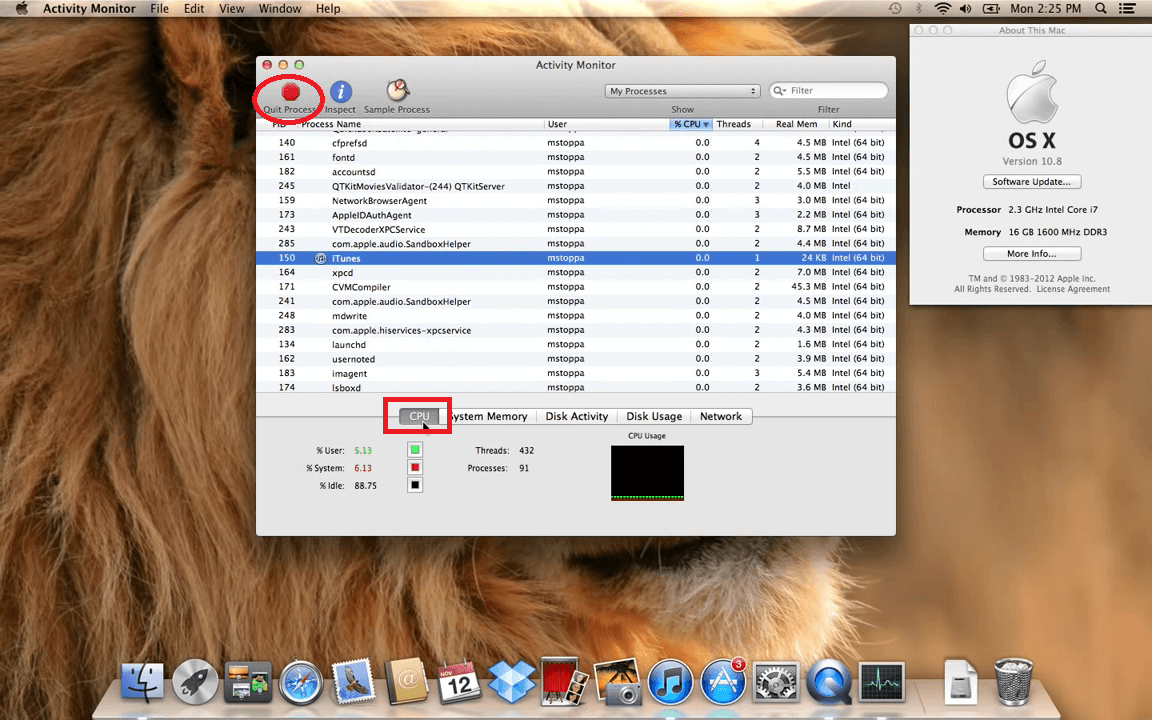Screen dimensions: 1152x720
Task: Open Launchpad rocket icon in Dock
Action: [195, 682]
